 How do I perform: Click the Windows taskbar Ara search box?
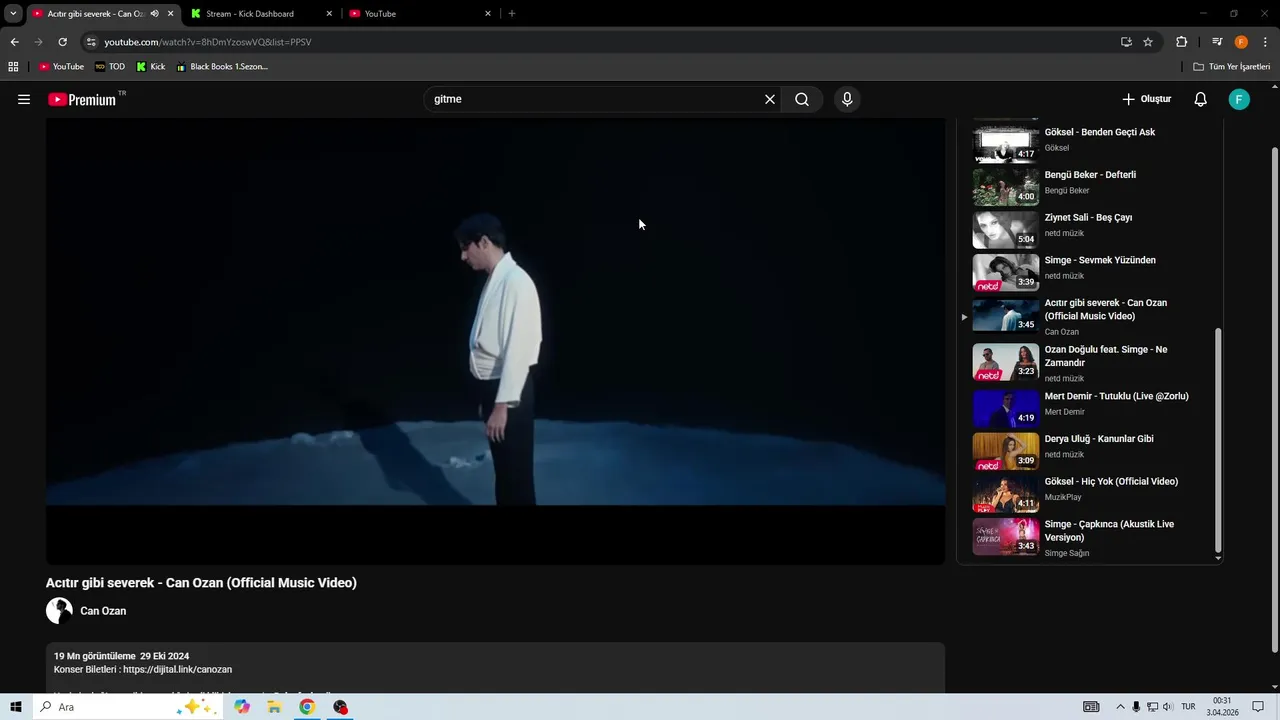(x=128, y=707)
